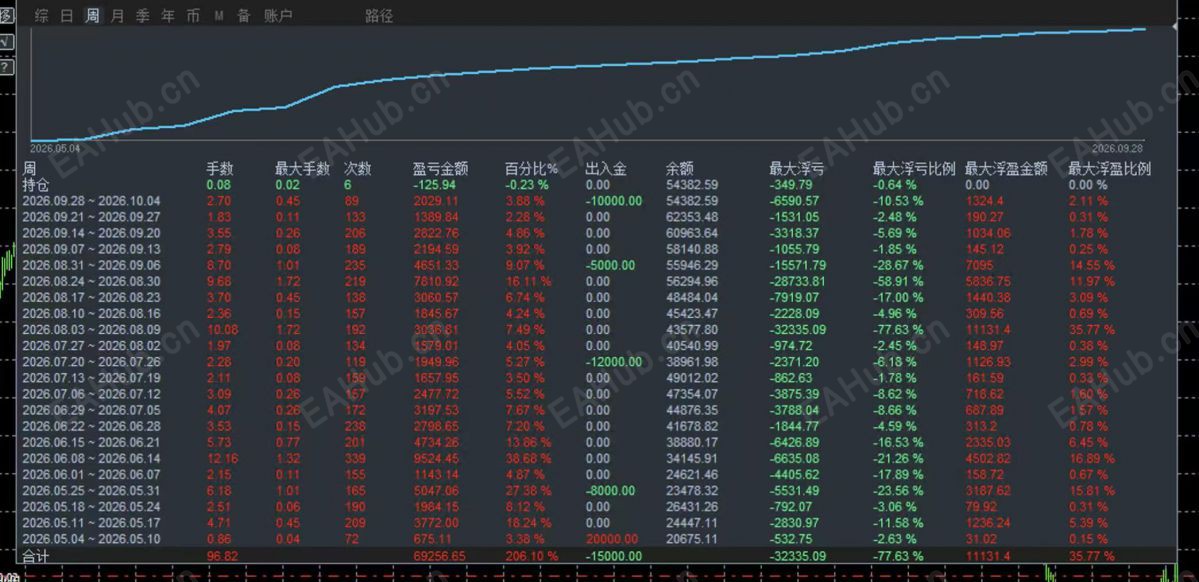The width and height of the screenshot is (1199, 582).
Task: Click the 百分比% column header
Action: coord(531,169)
